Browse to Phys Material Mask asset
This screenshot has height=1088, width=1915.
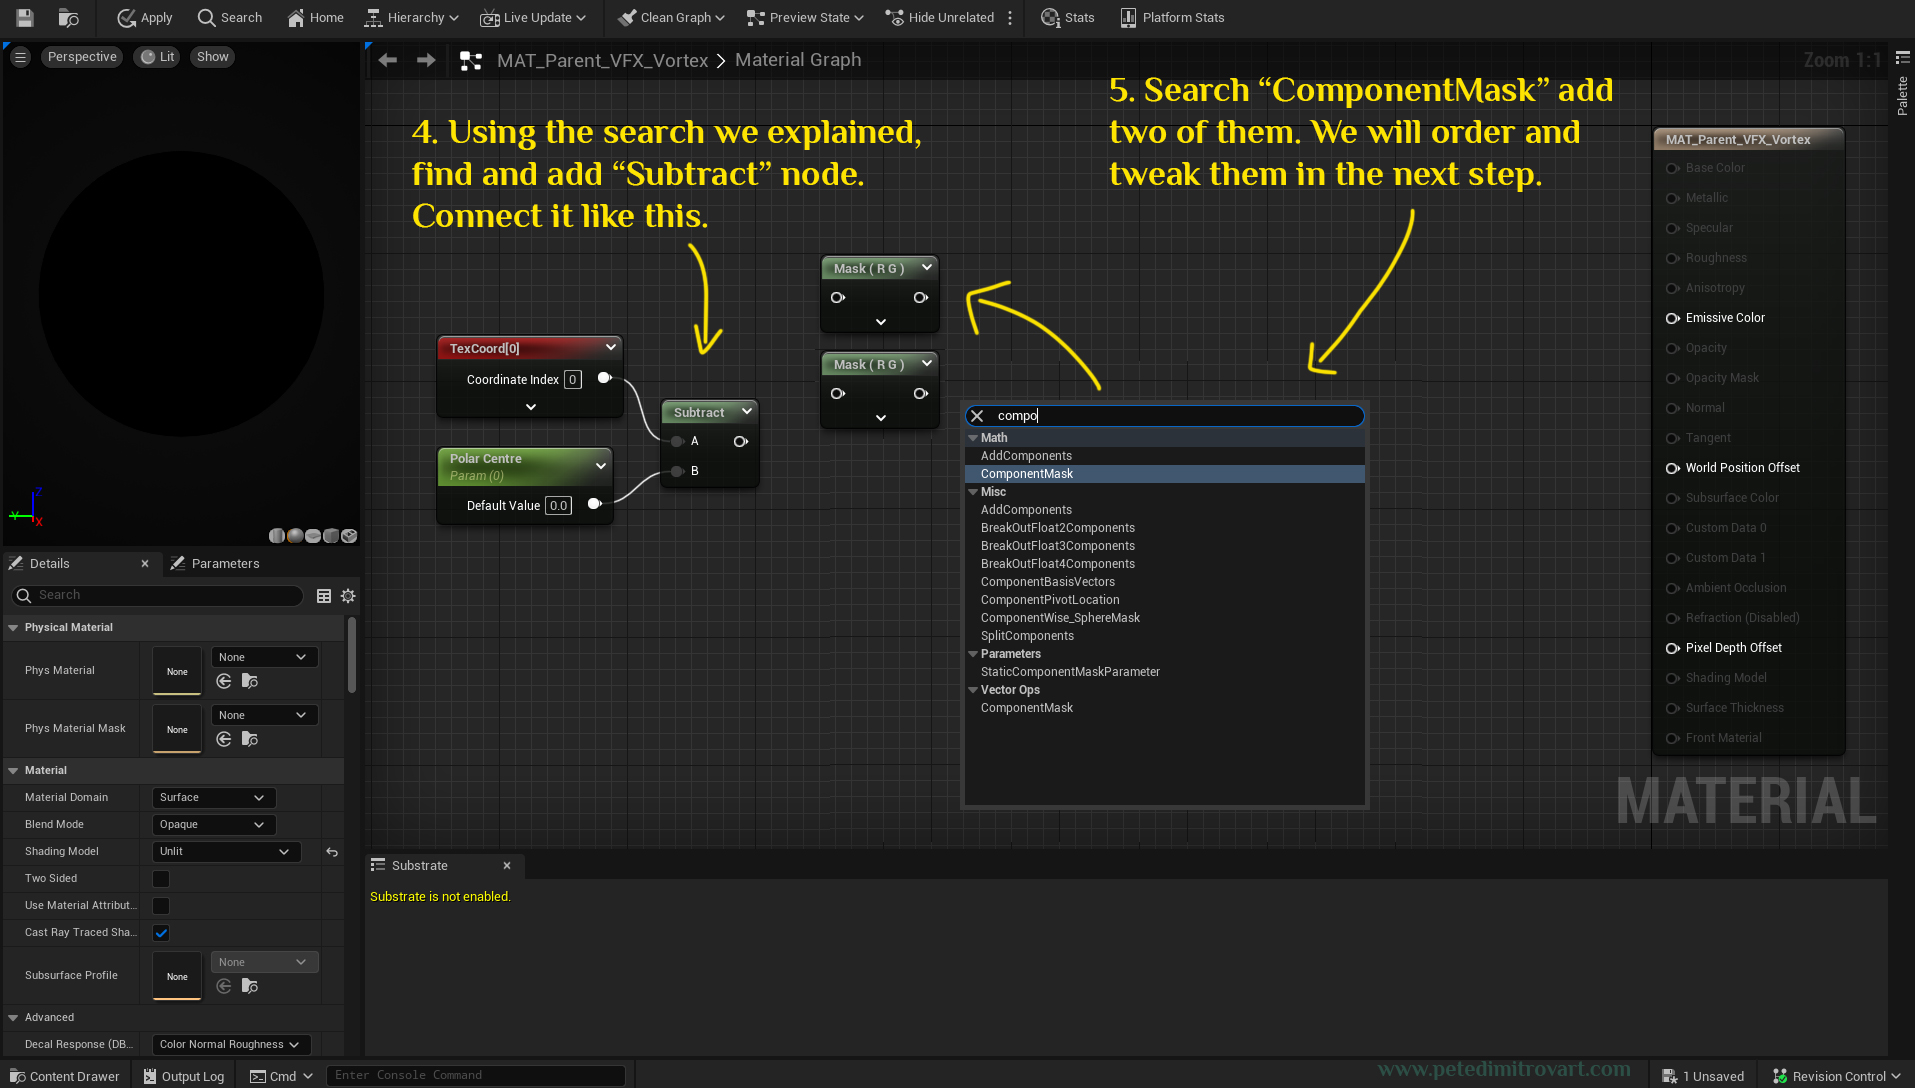tap(250, 739)
